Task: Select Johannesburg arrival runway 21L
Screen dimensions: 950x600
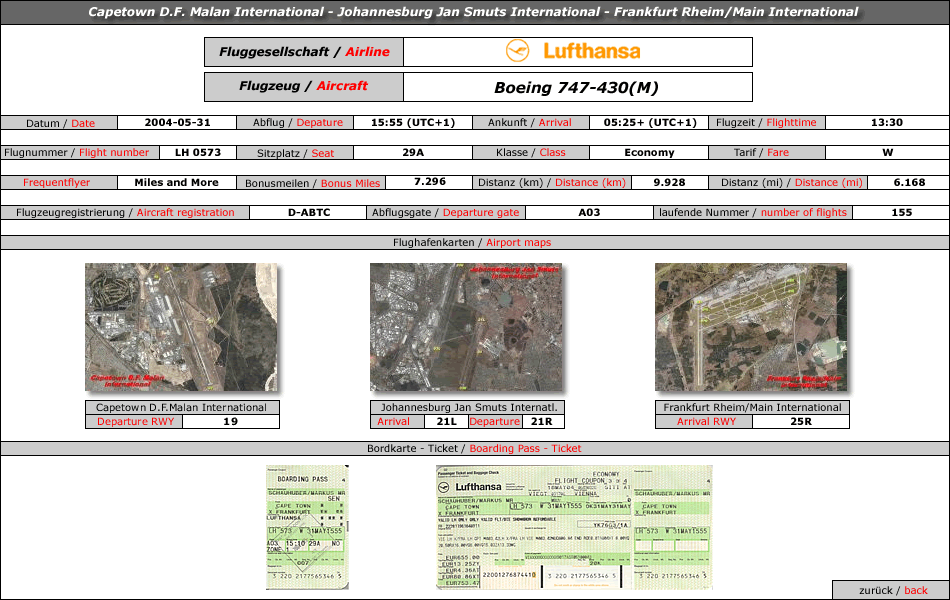Action: click(x=447, y=422)
